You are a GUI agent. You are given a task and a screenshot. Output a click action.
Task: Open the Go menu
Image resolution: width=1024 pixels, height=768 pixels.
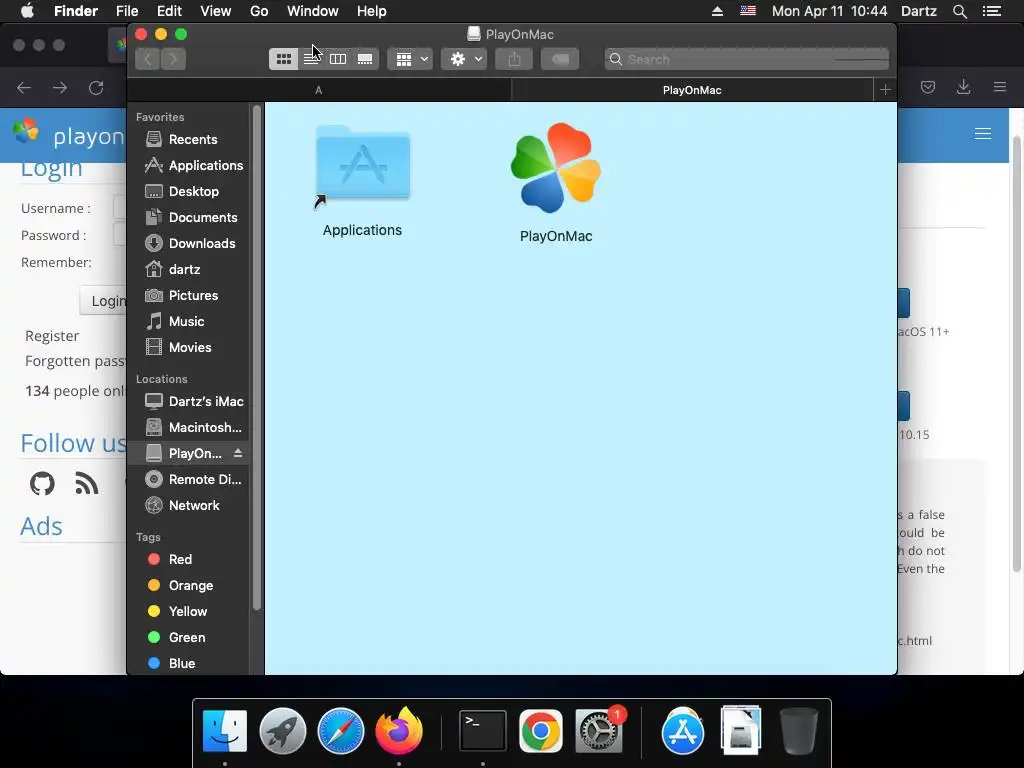(259, 11)
